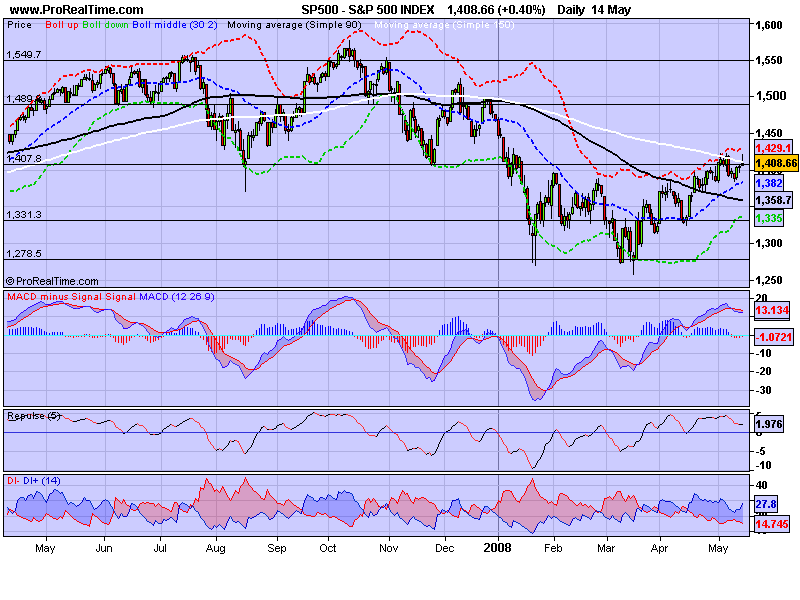Image resolution: width=800 pixels, height=600 pixels.
Task: Click Moving average (Simple 90) legend
Action: (294, 24)
